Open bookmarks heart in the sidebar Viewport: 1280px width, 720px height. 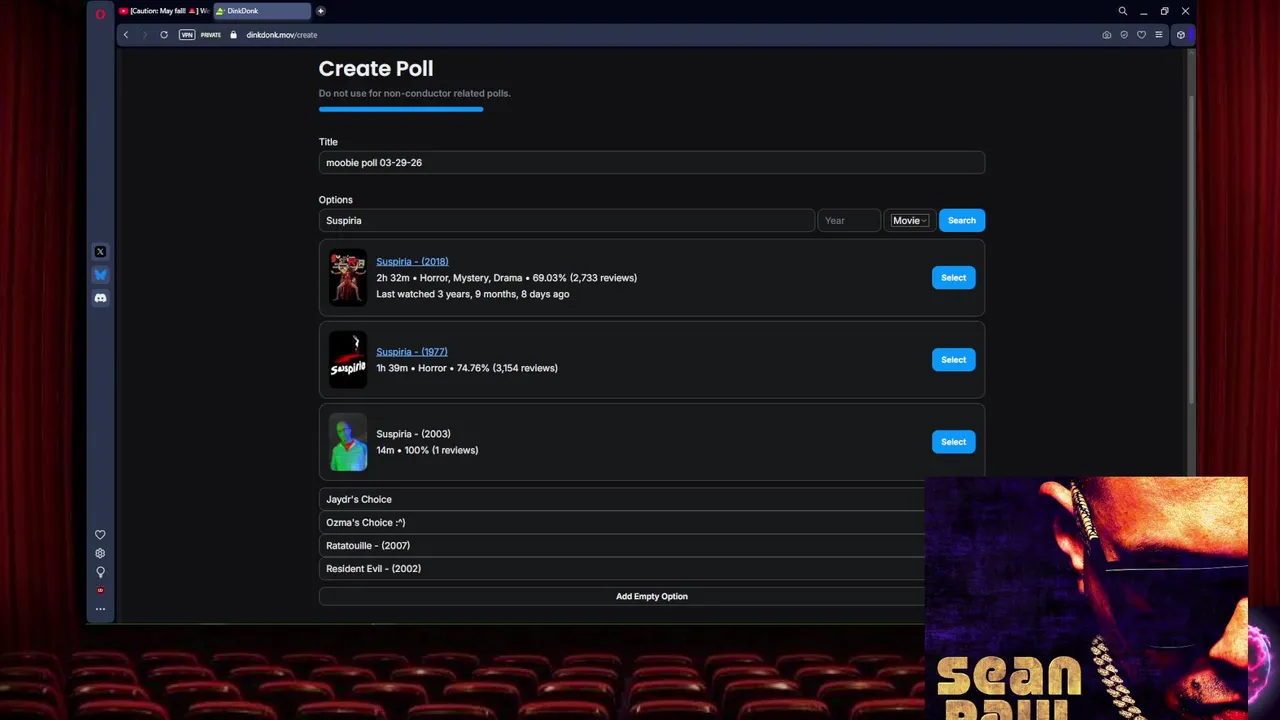coord(100,535)
